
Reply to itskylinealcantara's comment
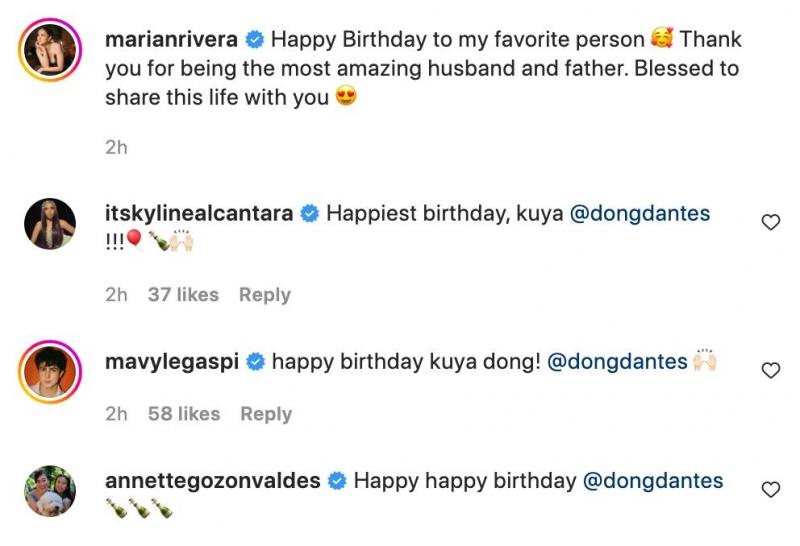coord(265,295)
